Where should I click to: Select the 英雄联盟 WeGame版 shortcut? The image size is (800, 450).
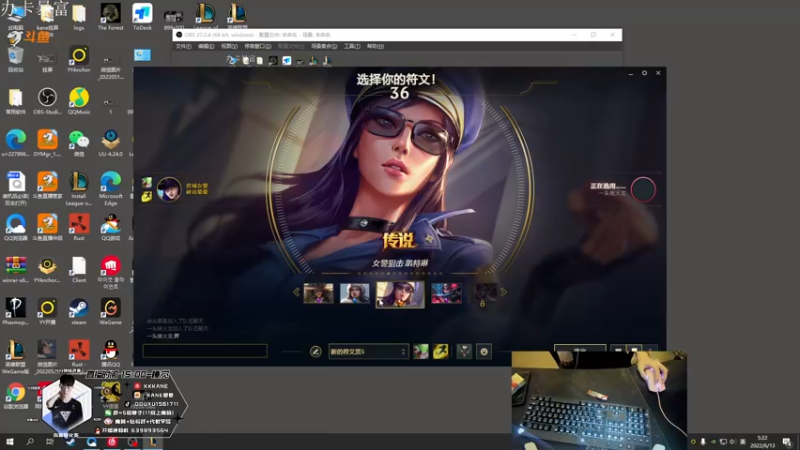15,357
